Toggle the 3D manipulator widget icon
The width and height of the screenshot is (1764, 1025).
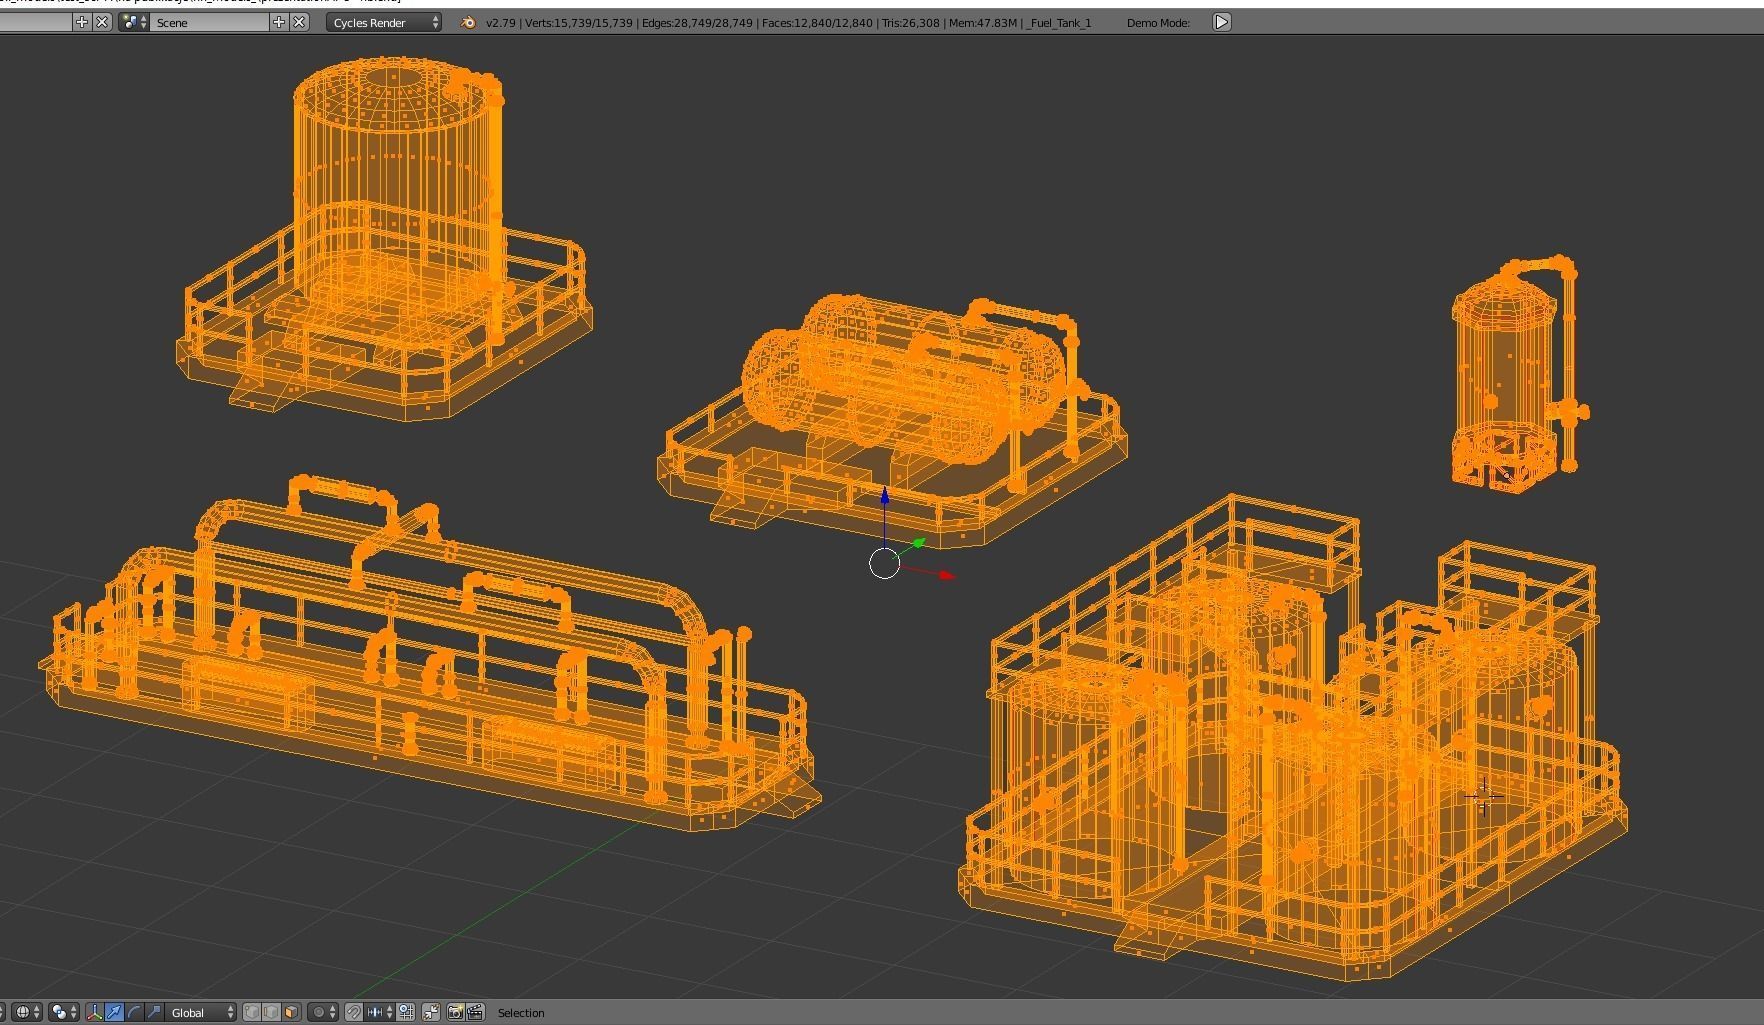[95, 1012]
